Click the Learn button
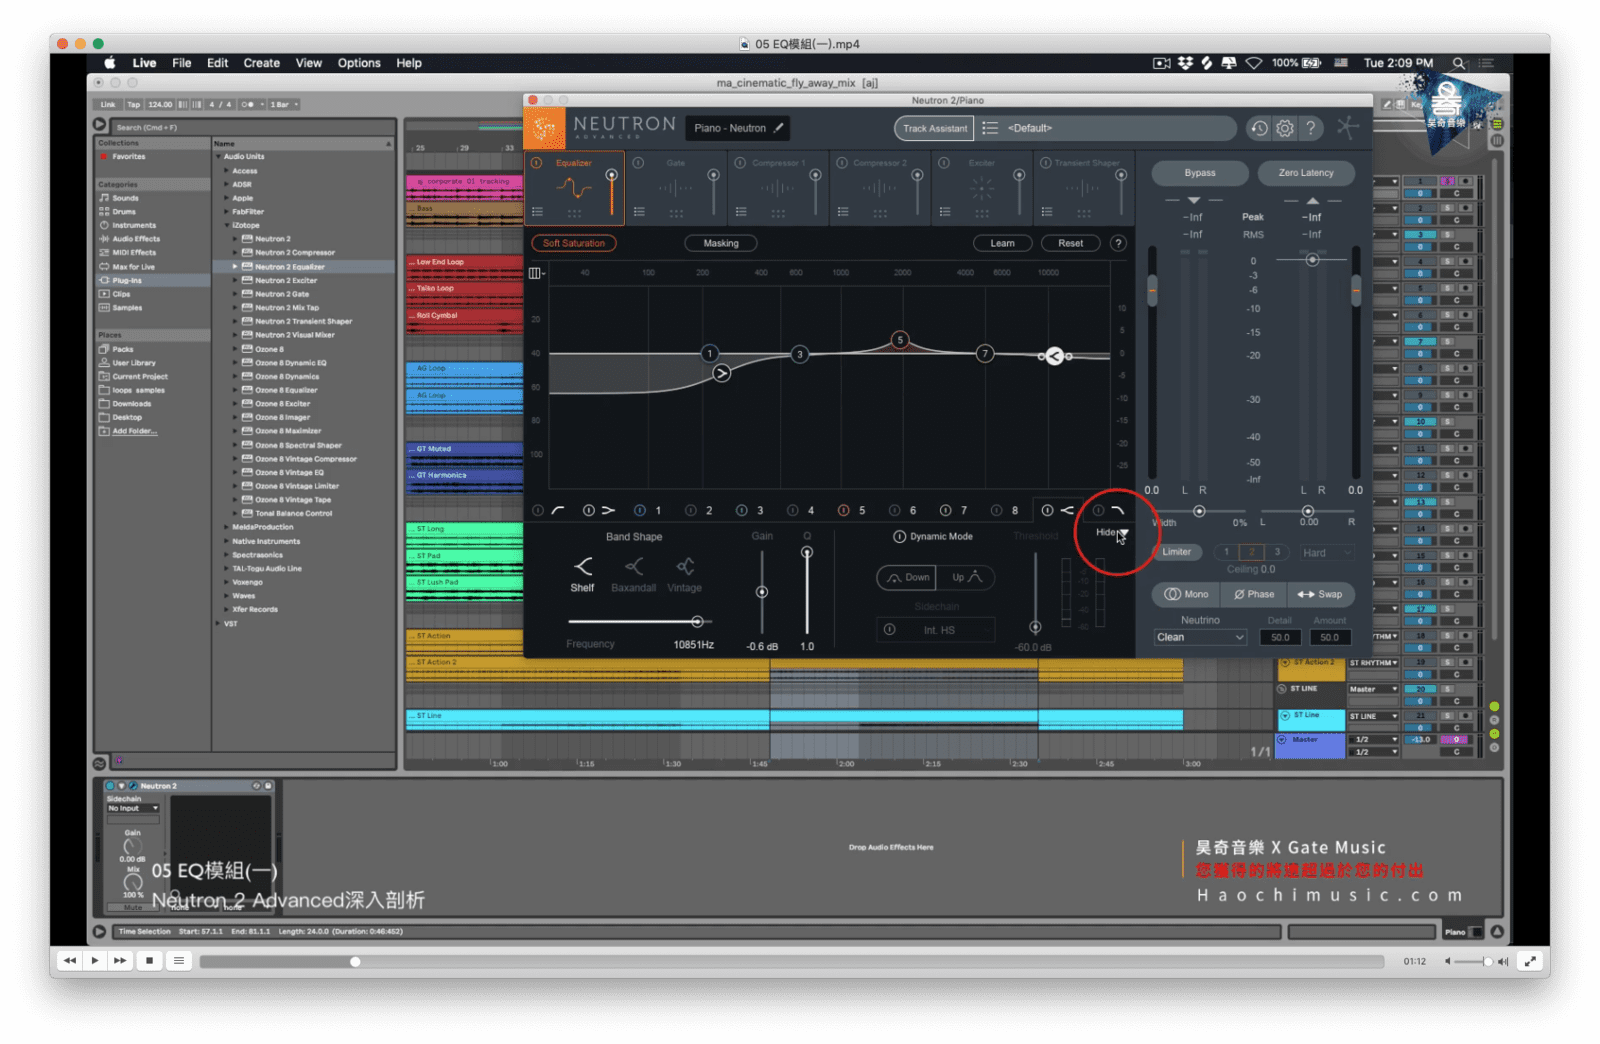The image size is (1600, 1044). pos(1002,243)
